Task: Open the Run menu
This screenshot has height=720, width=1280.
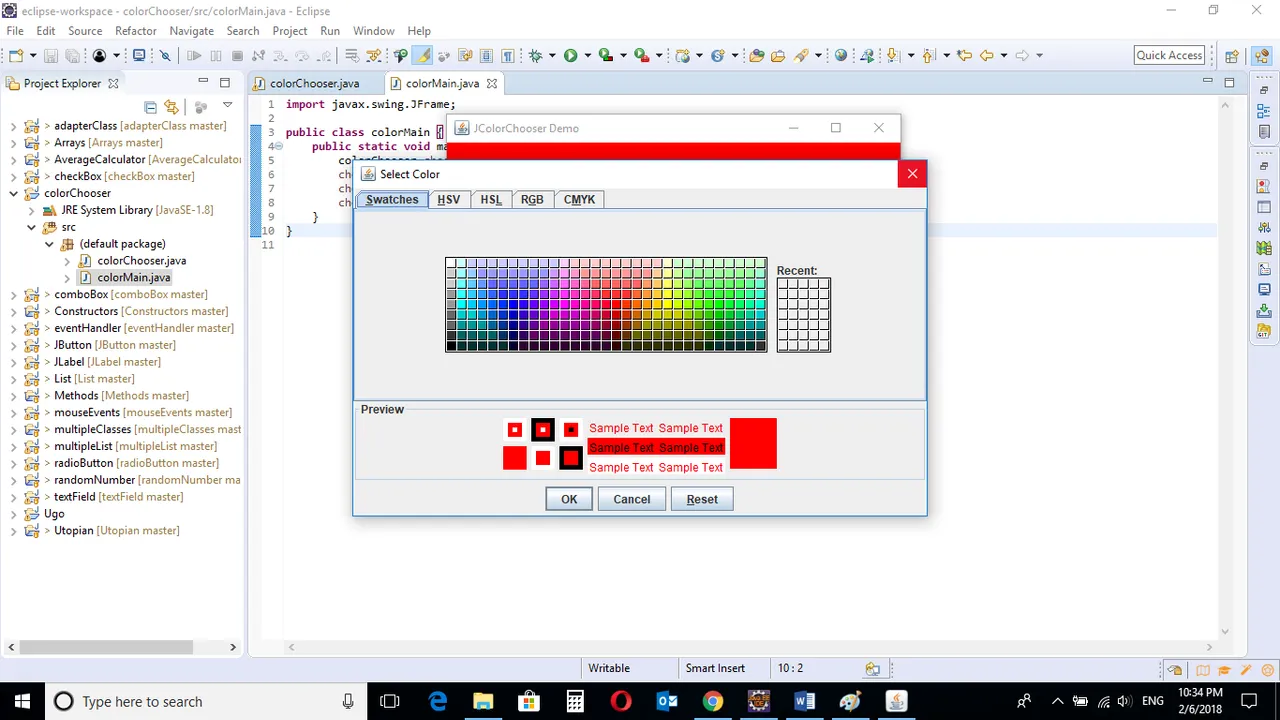Action: (x=330, y=31)
